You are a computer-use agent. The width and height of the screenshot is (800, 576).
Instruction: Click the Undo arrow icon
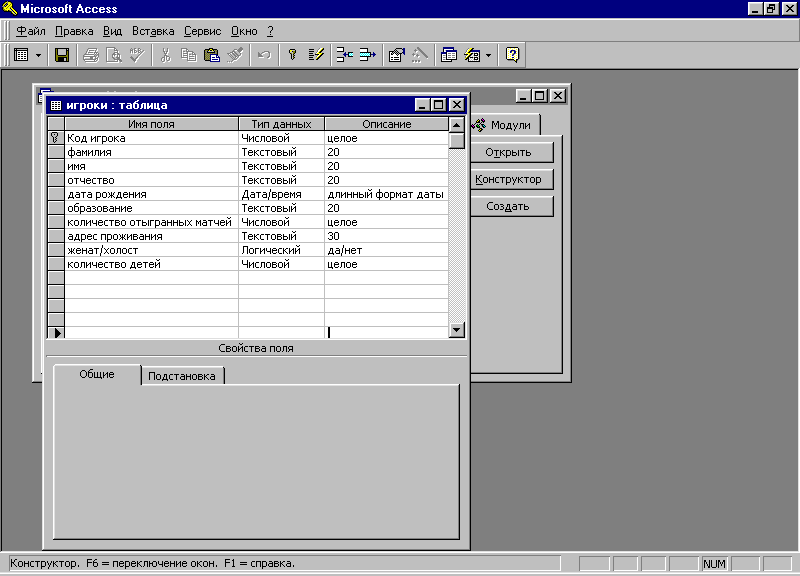click(264, 55)
